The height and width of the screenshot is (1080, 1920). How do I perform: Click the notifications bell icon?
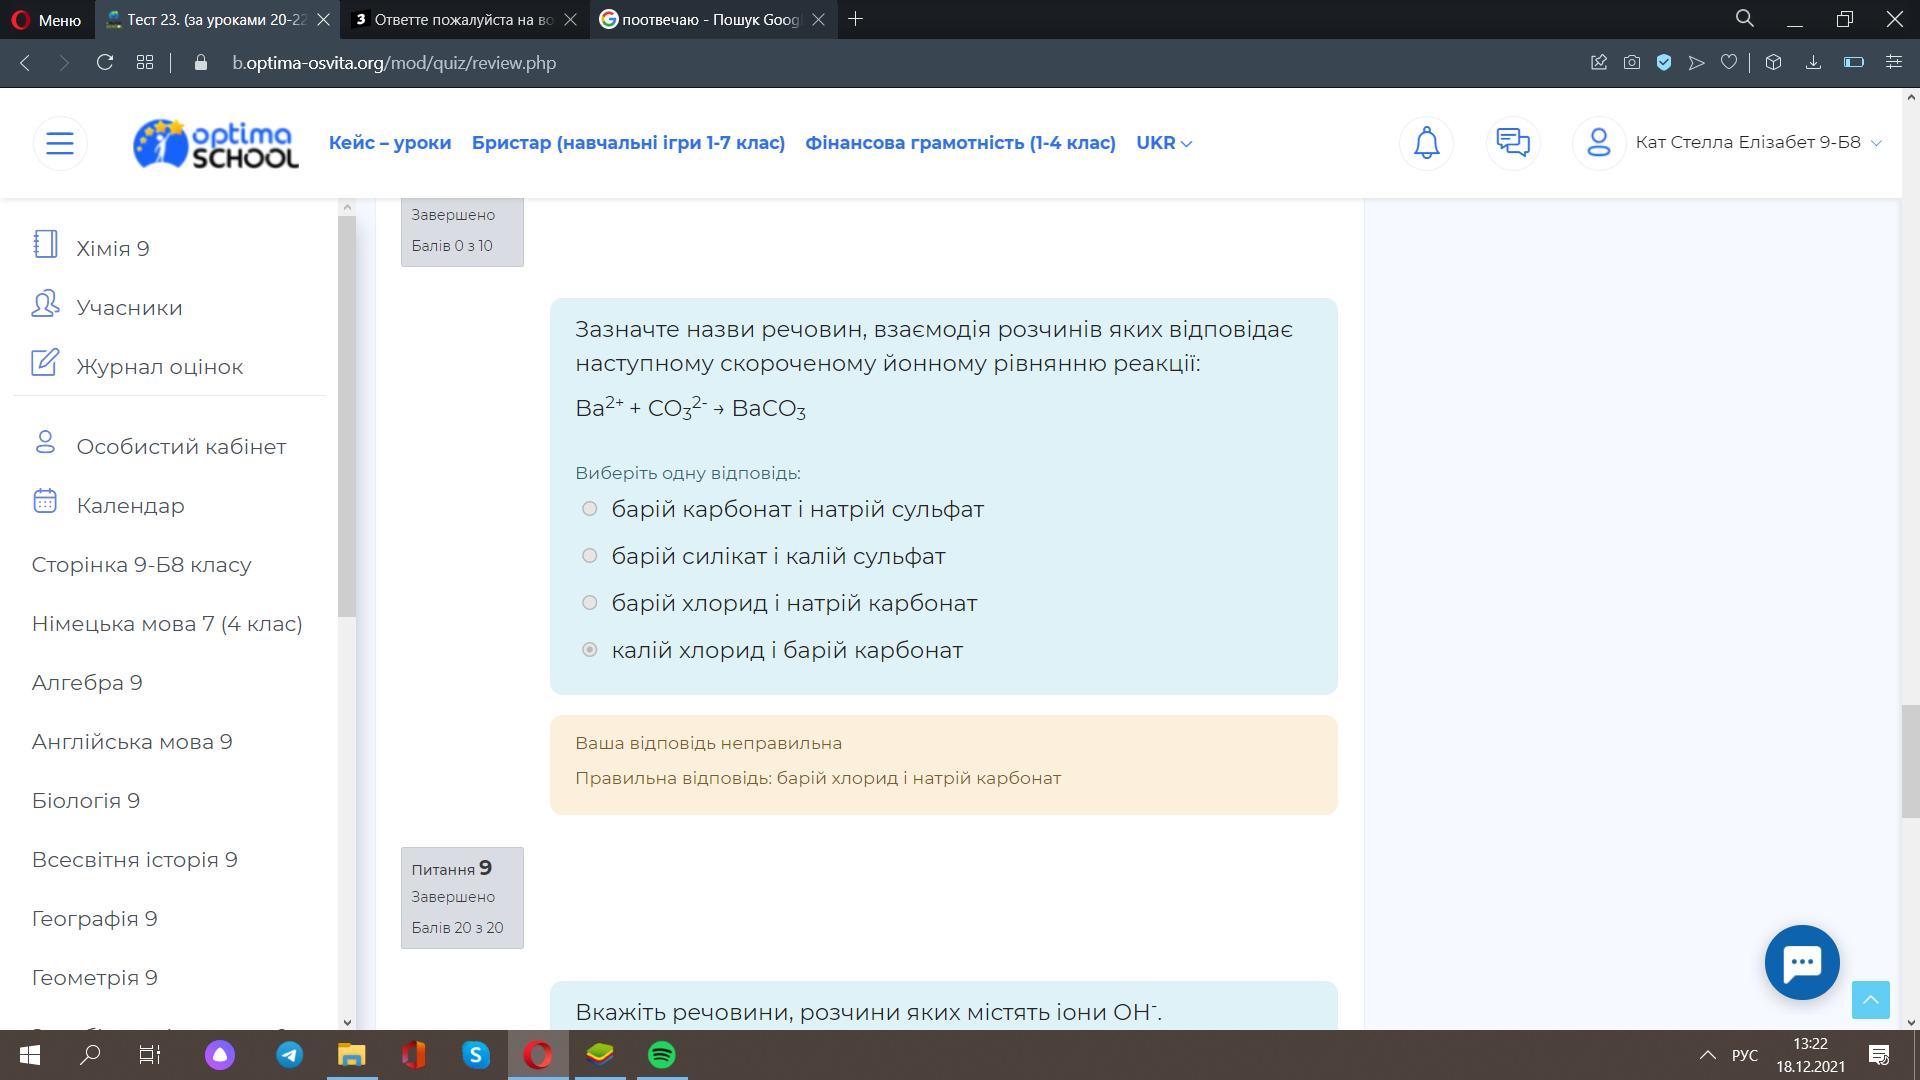1426,143
